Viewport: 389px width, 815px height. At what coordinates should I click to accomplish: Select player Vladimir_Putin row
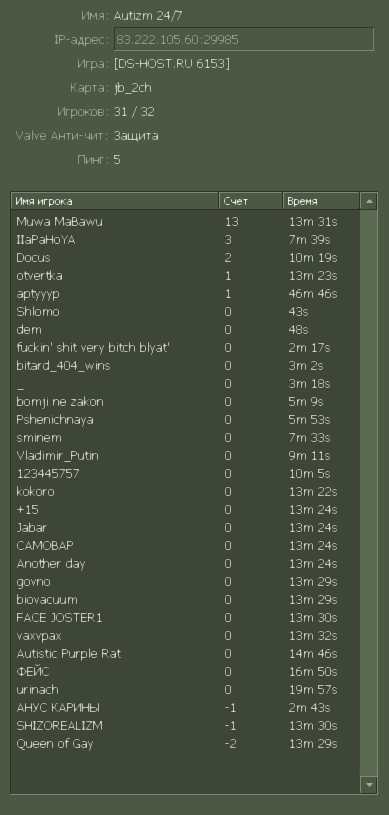tap(185, 456)
